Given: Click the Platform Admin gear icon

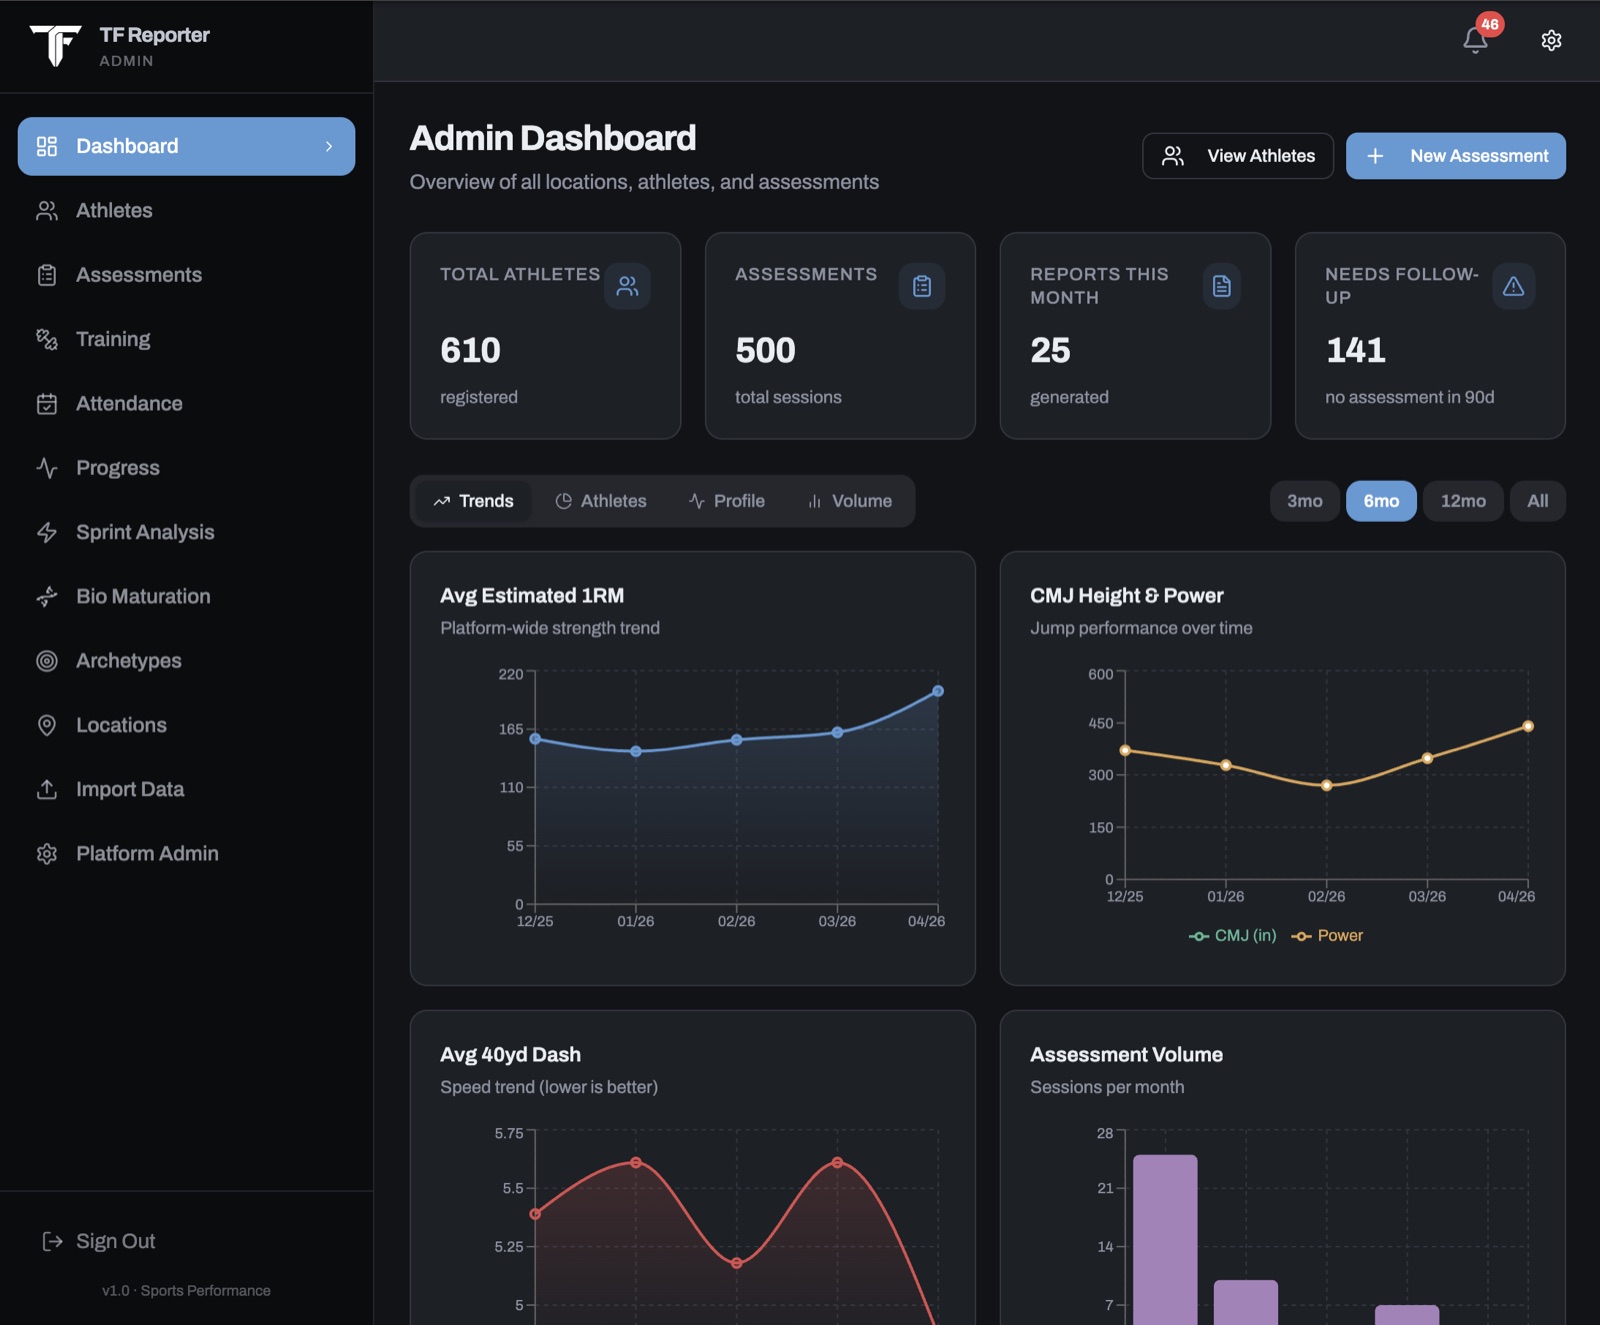Looking at the screenshot, I should pos(47,854).
